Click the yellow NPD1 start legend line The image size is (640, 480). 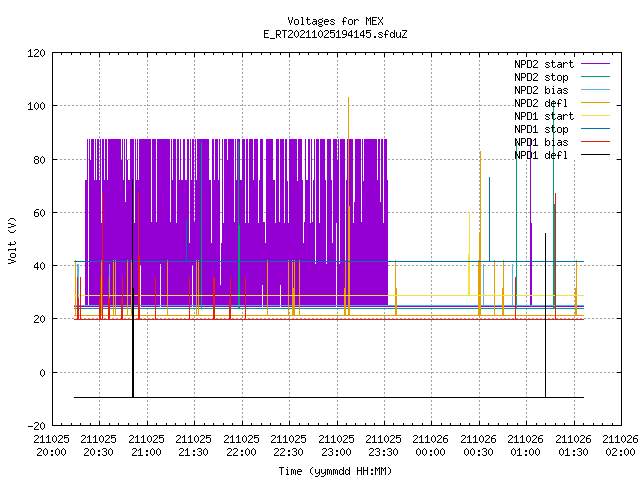click(x=596, y=116)
